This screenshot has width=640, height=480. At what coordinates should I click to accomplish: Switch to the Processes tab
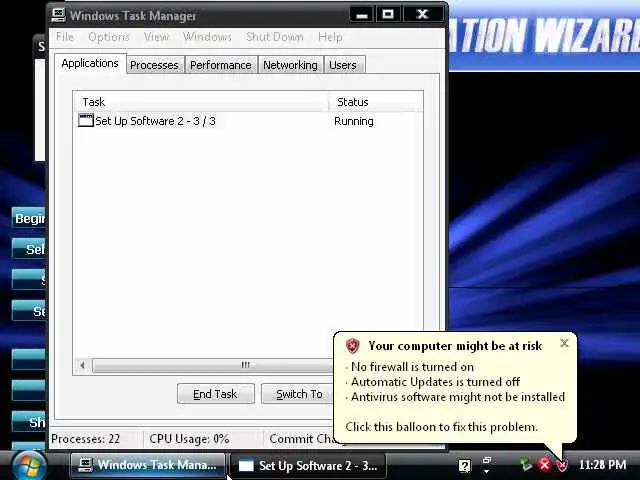[x=155, y=65]
